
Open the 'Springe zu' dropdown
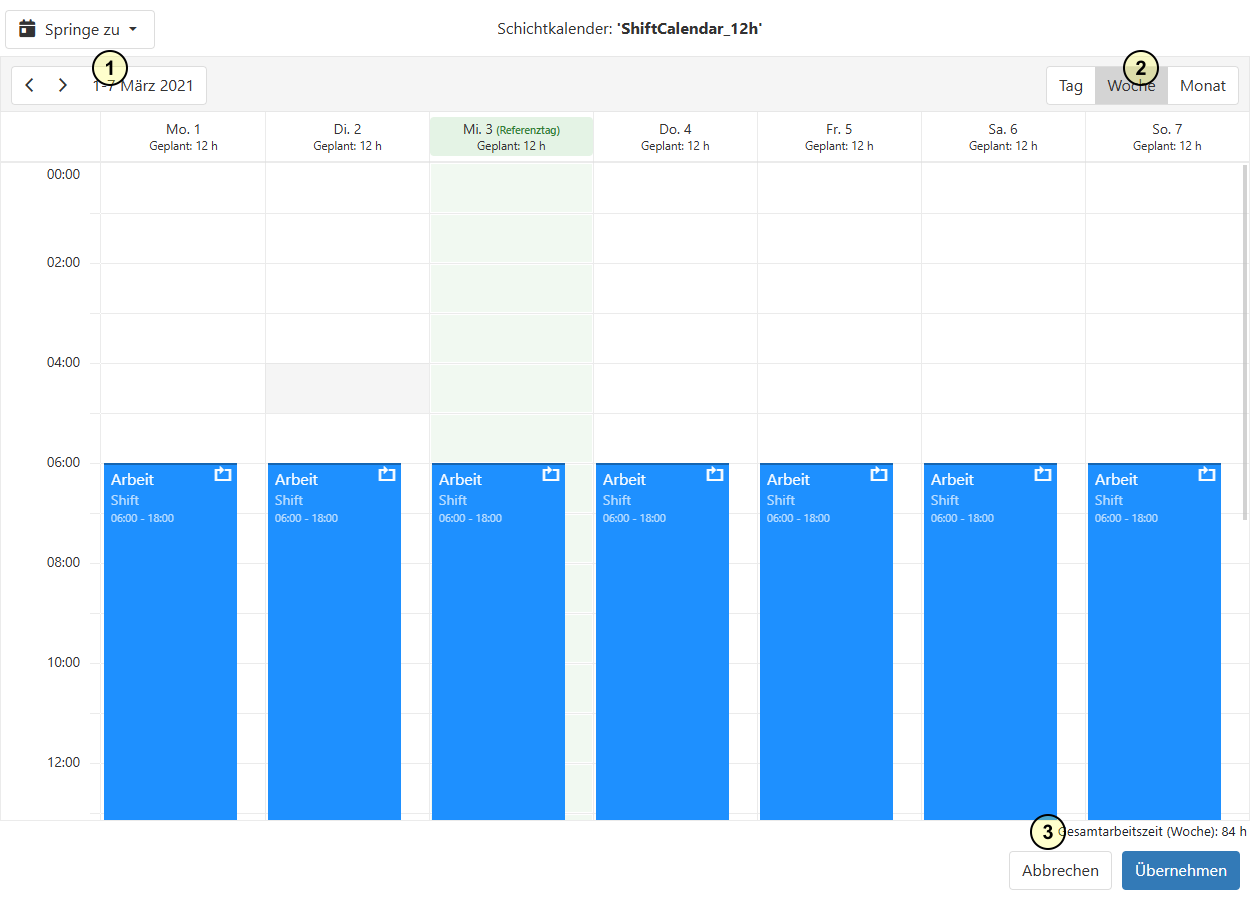tap(80, 29)
